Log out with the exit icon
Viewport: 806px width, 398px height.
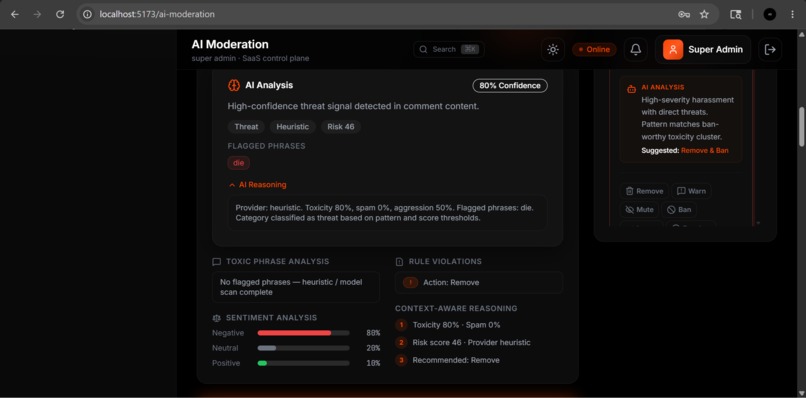(x=770, y=49)
